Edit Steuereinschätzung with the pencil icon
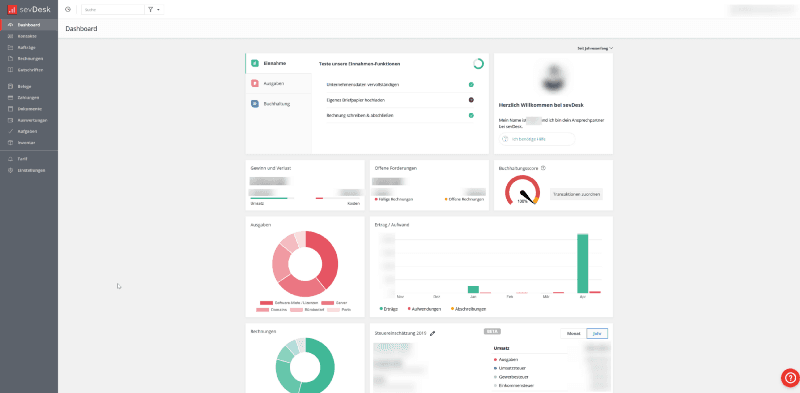 coord(433,333)
